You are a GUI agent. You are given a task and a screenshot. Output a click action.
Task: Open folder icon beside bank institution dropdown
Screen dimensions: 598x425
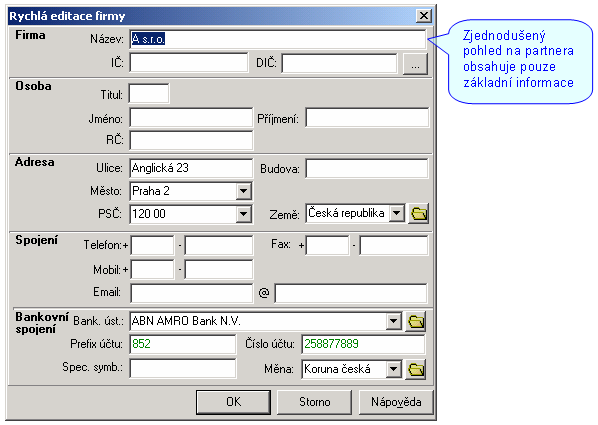click(416, 322)
